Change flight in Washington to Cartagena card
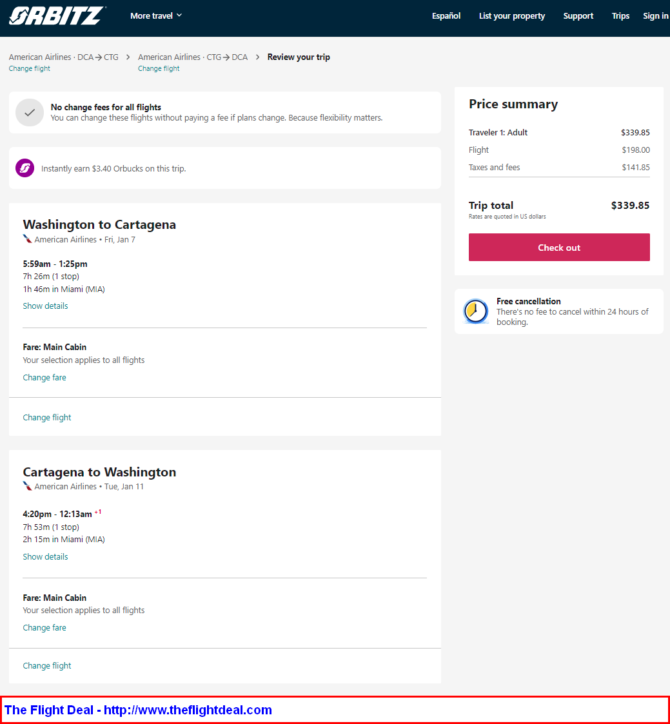The height and width of the screenshot is (724, 670). point(47,417)
